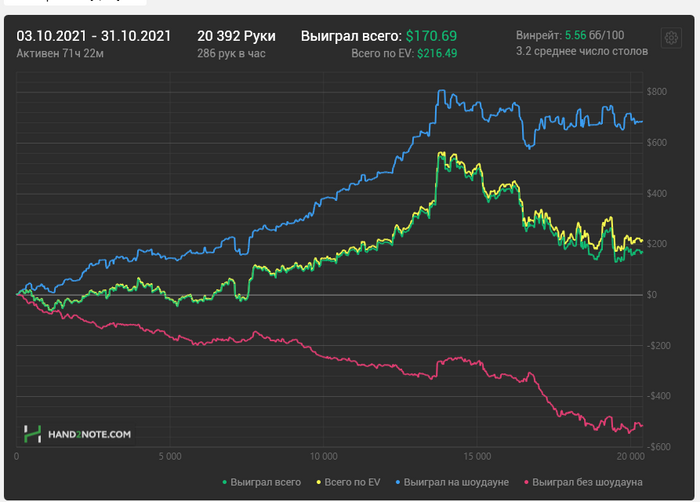Click 'Активен 71ч 22м' activity text
Image resolution: width=700 pixels, height=502 pixels.
pos(60,54)
